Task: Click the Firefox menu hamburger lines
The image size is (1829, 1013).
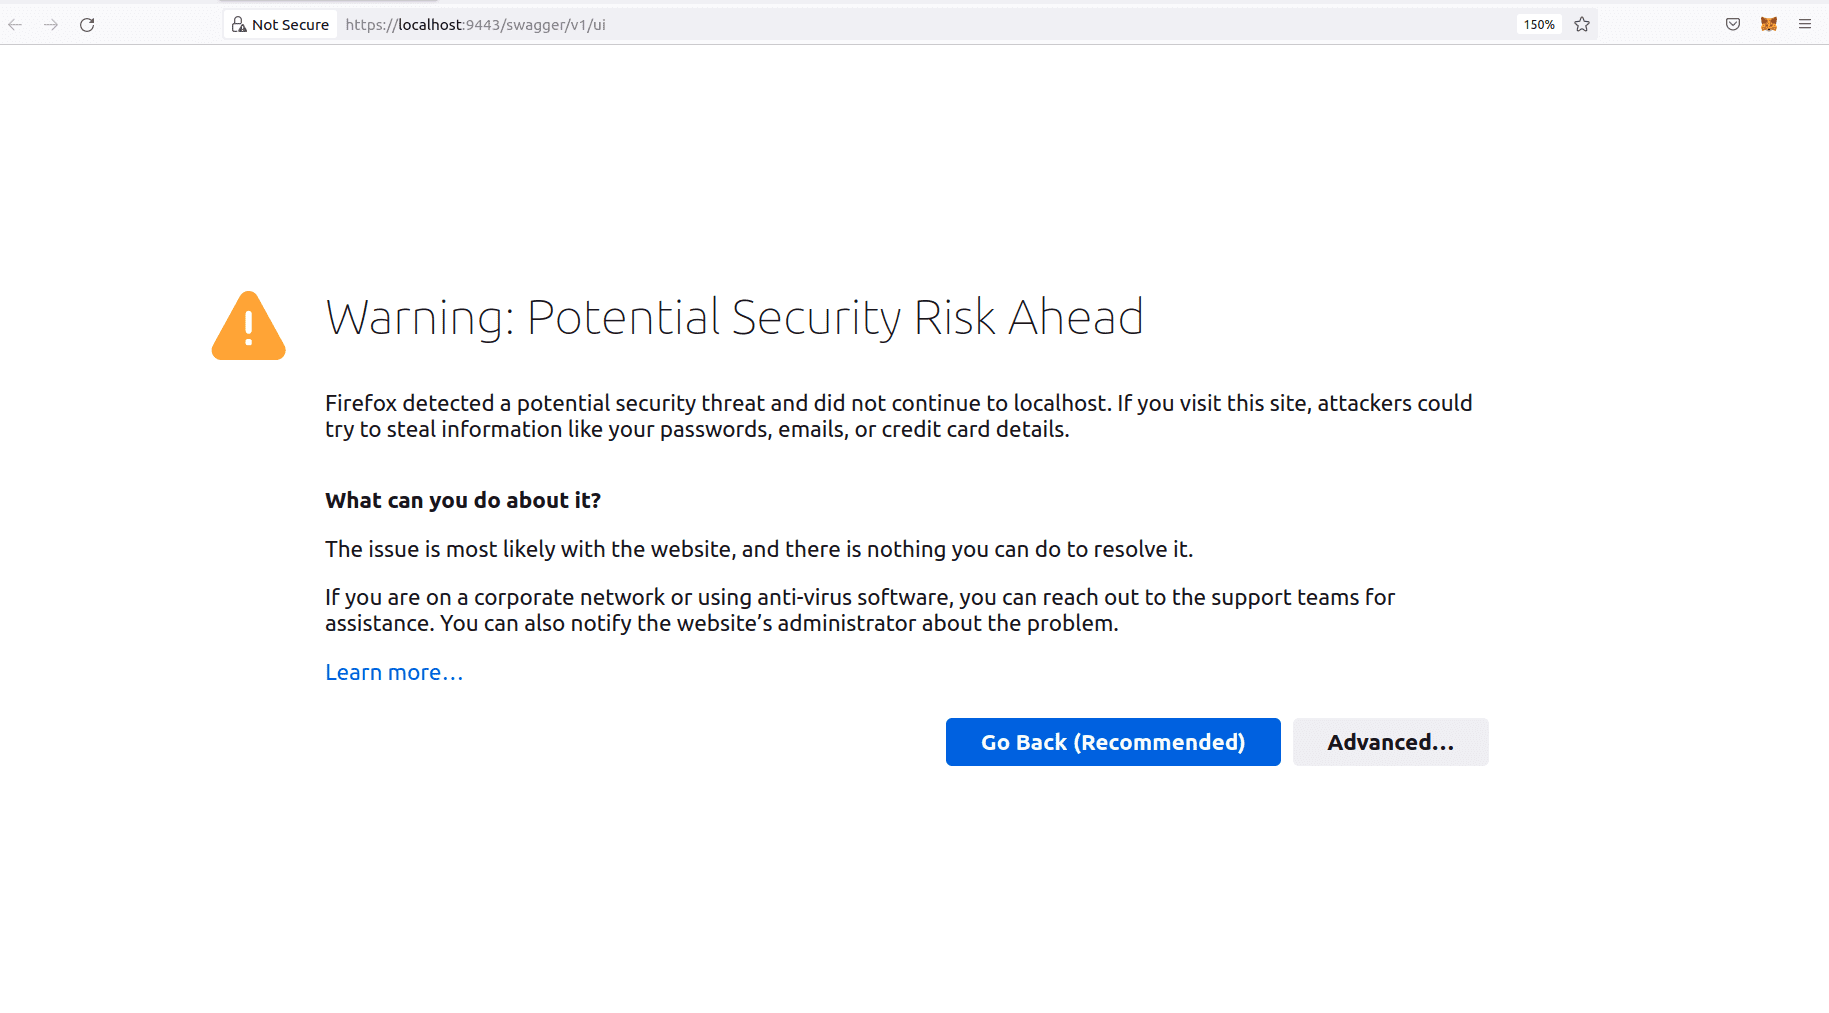Action: 1806,24
